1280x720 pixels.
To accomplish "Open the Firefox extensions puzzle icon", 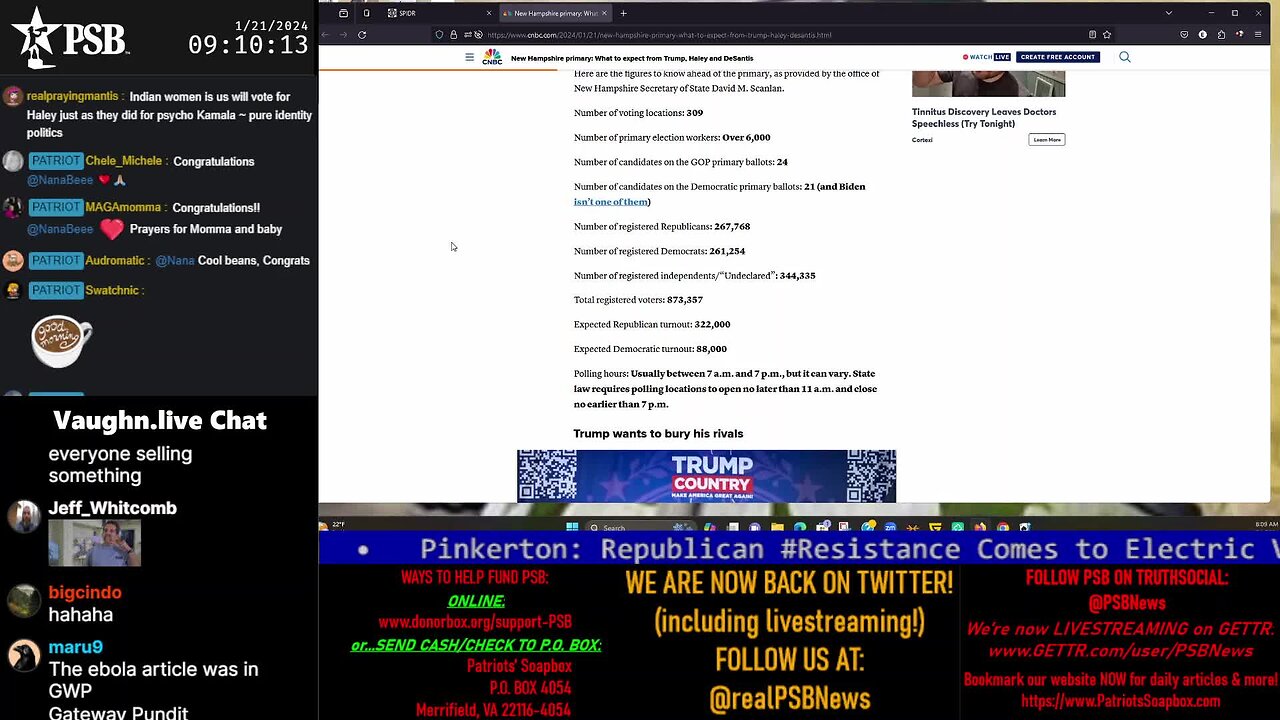I will [1221, 35].
